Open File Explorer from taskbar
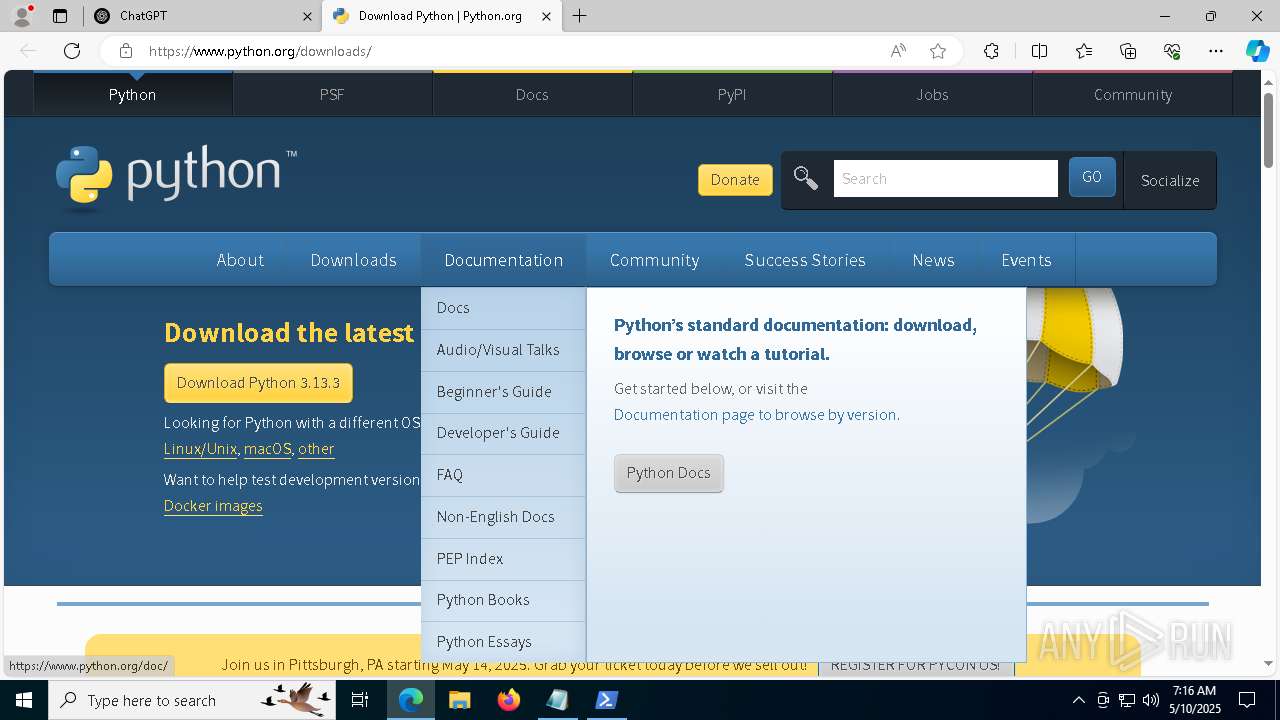This screenshot has height=720, width=1280. (459, 700)
